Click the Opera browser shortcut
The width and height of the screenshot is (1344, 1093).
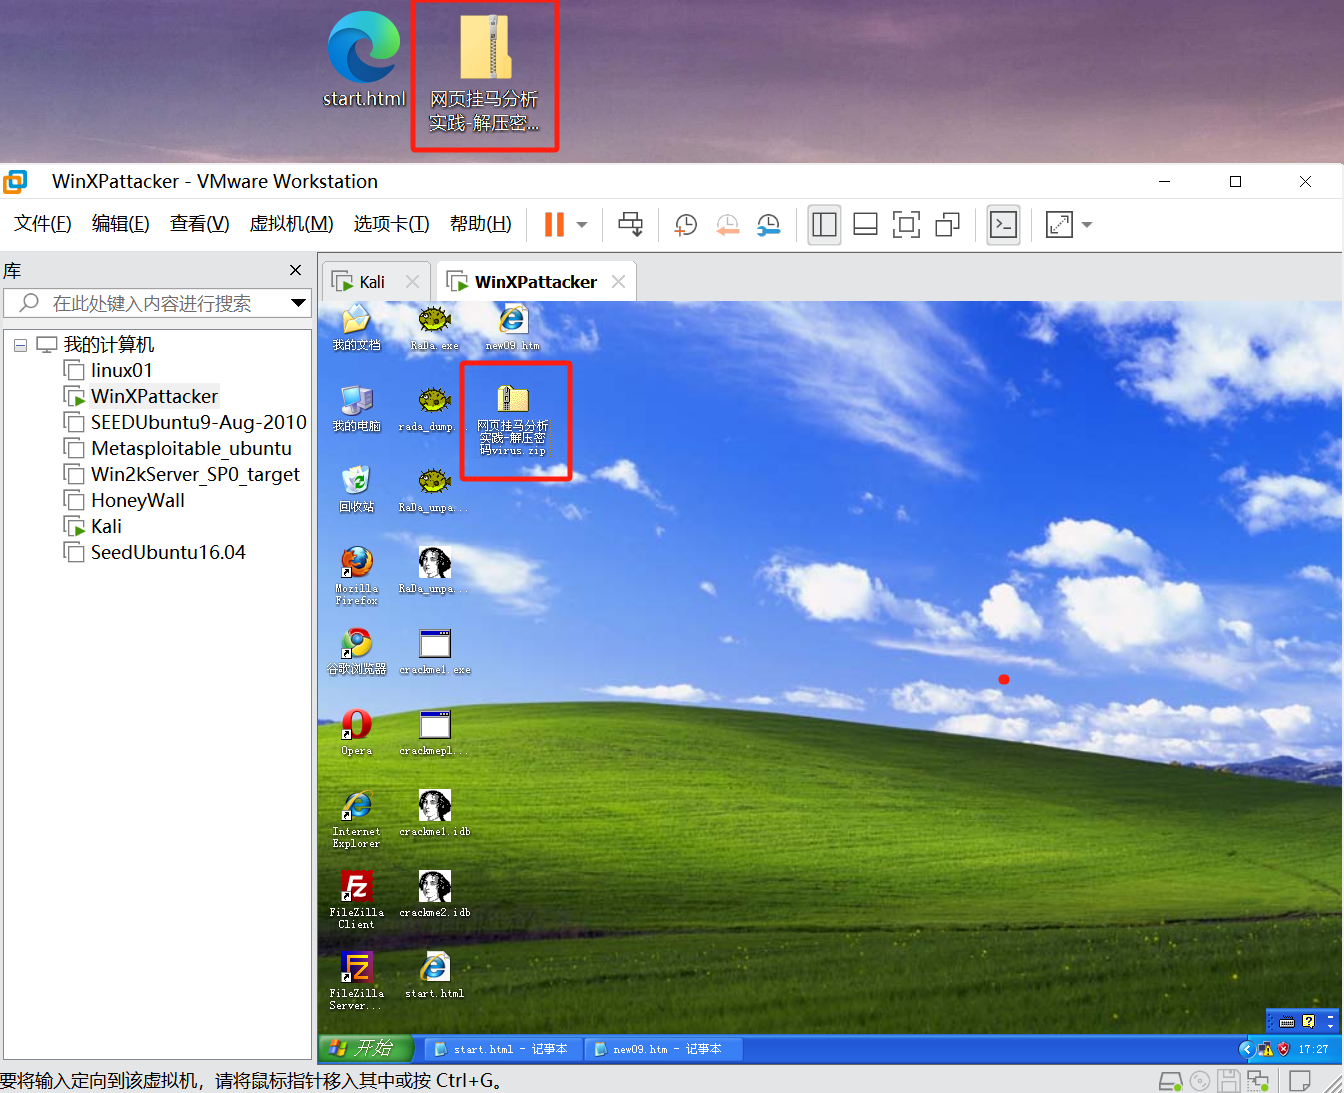[x=356, y=732]
